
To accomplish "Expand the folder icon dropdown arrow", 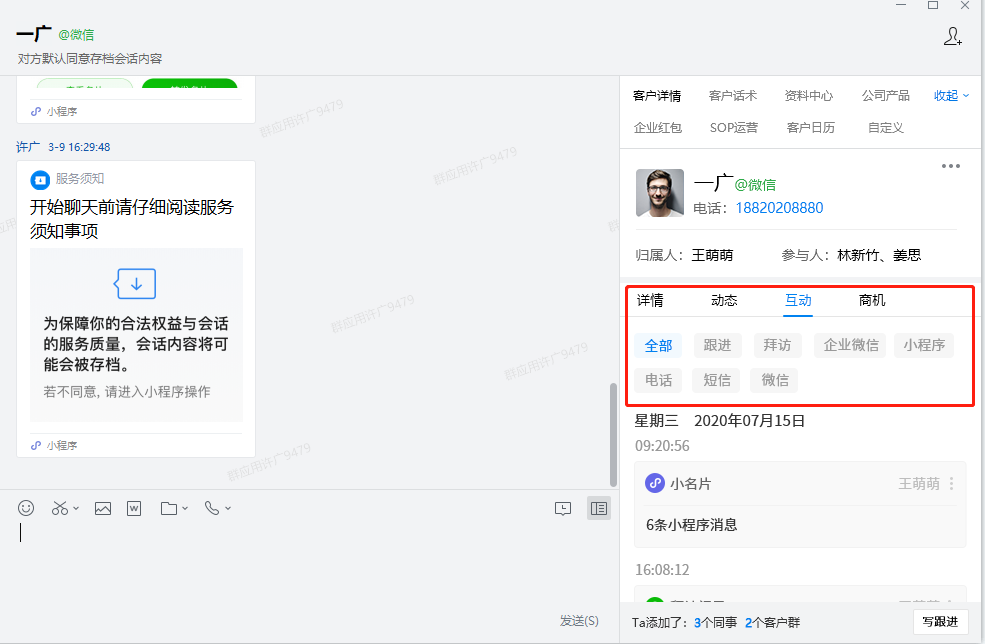I will tap(185, 509).
